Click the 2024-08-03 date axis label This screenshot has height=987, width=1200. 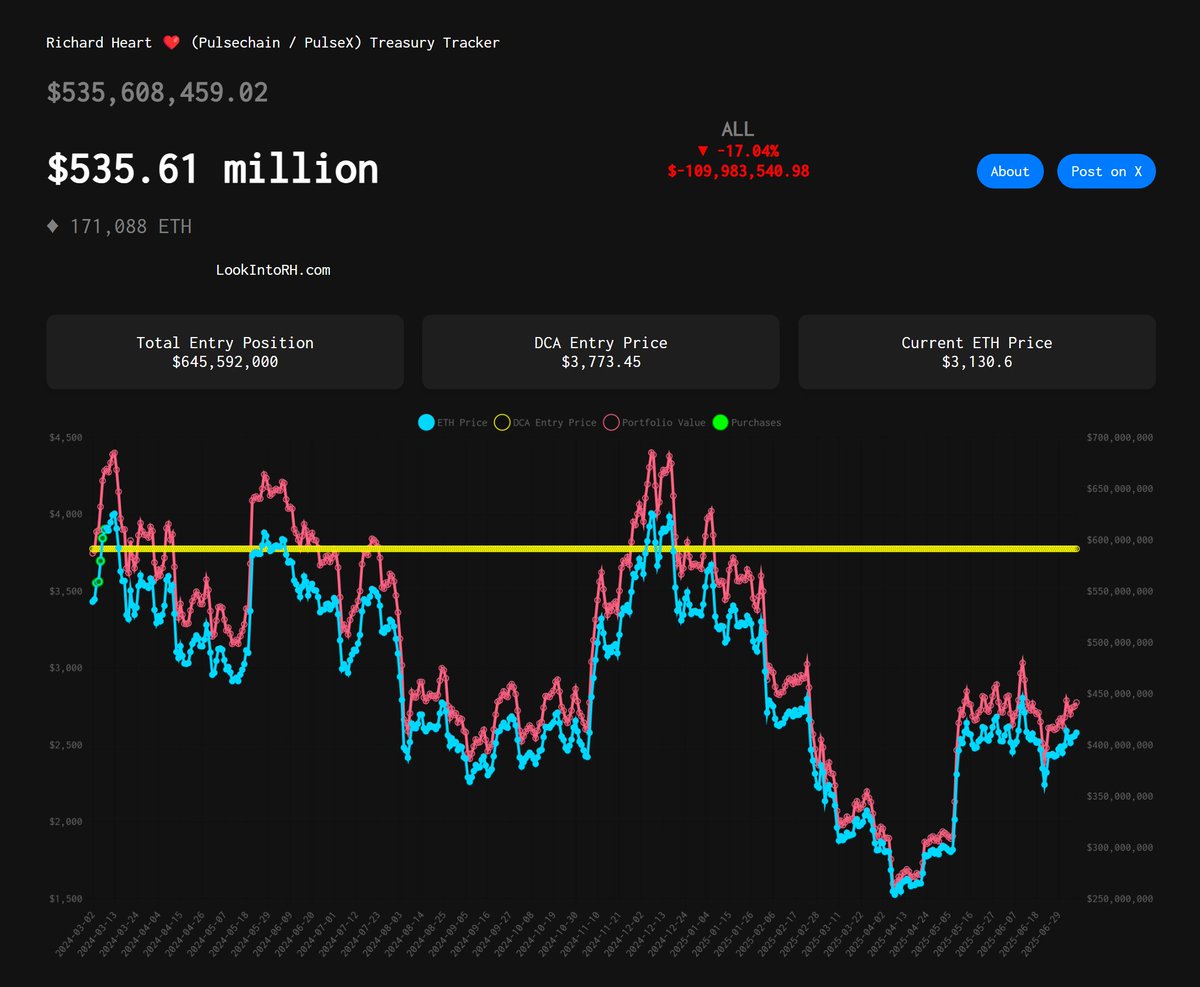[382, 932]
